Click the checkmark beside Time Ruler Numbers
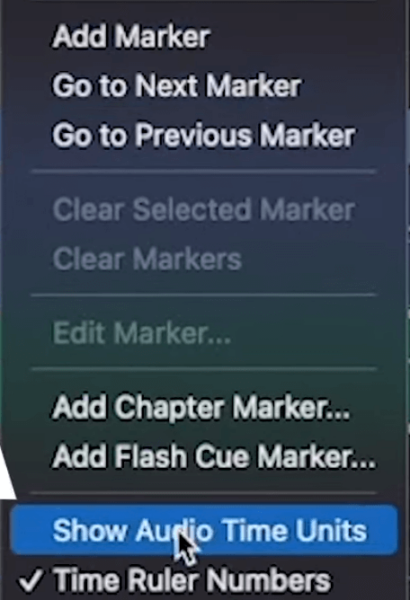Screen dimensions: 410x600 click(x=31, y=580)
